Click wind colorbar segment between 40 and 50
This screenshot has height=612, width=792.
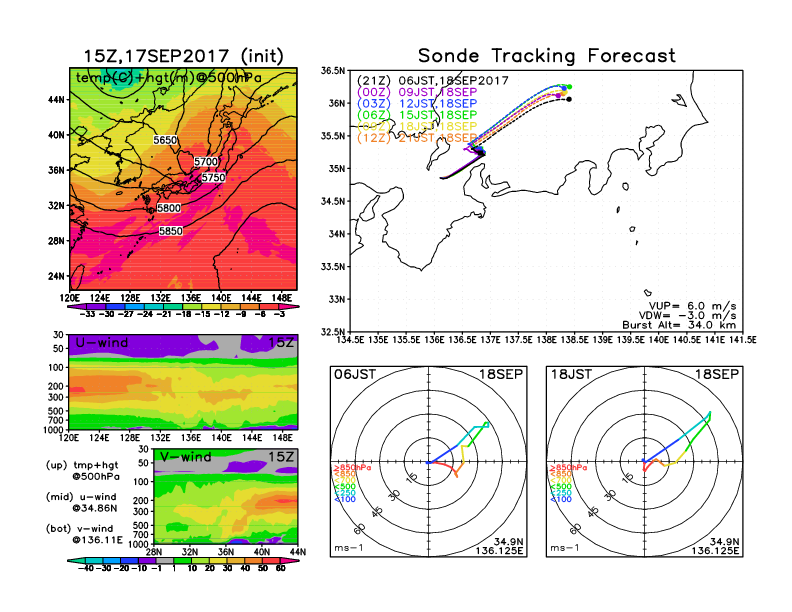[254, 560]
